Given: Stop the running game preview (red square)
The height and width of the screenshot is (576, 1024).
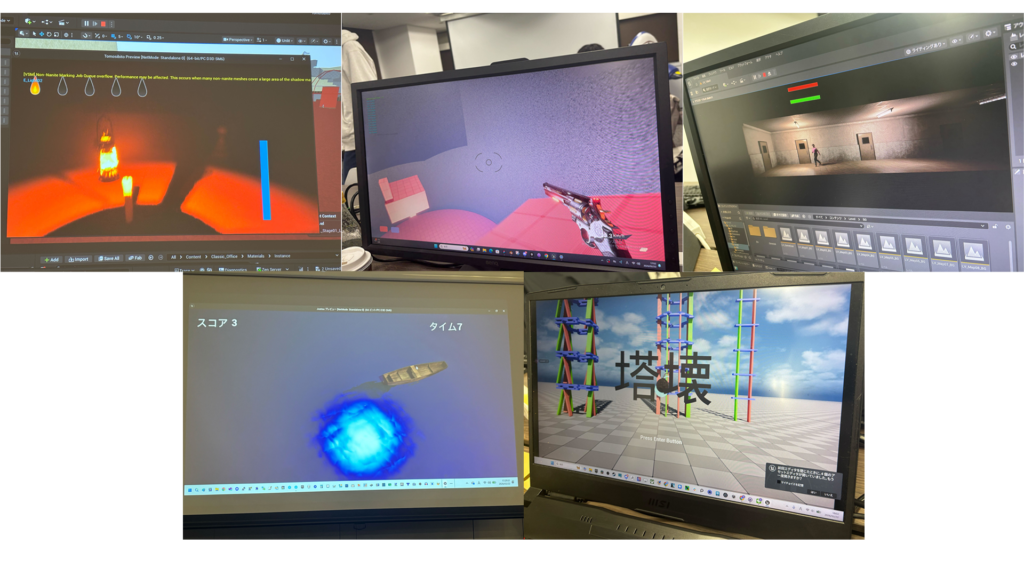Looking at the screenshot, I should click(102, 23).
